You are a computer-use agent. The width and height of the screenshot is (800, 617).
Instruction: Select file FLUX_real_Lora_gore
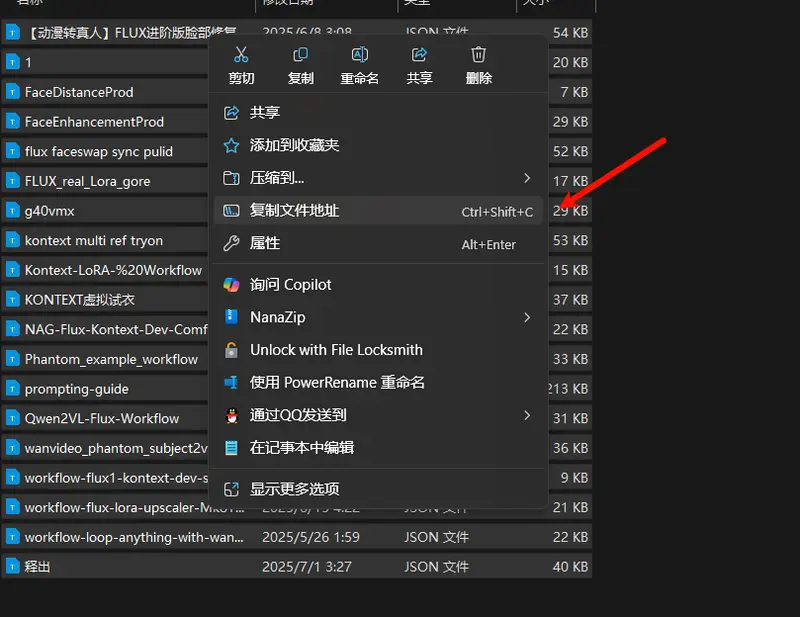coord(87,182)
